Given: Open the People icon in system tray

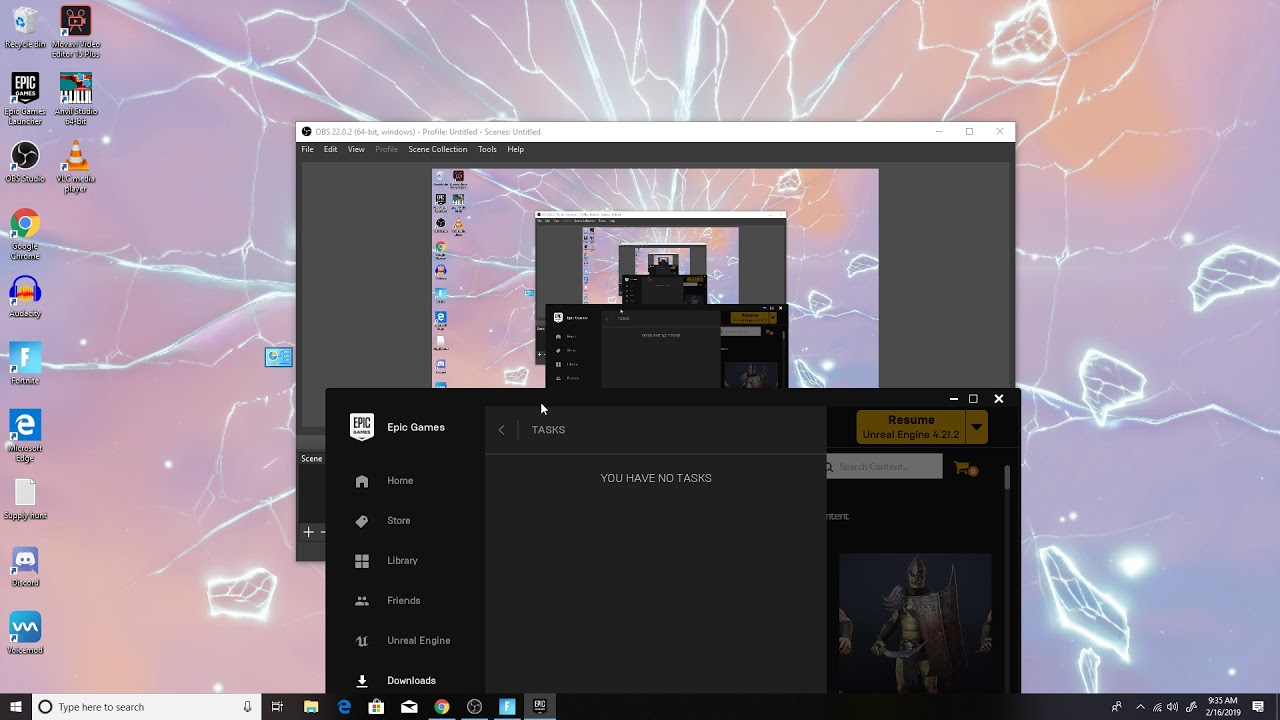Looking at the screenshot, I should pyautogui.click(x=1116, y=707).
